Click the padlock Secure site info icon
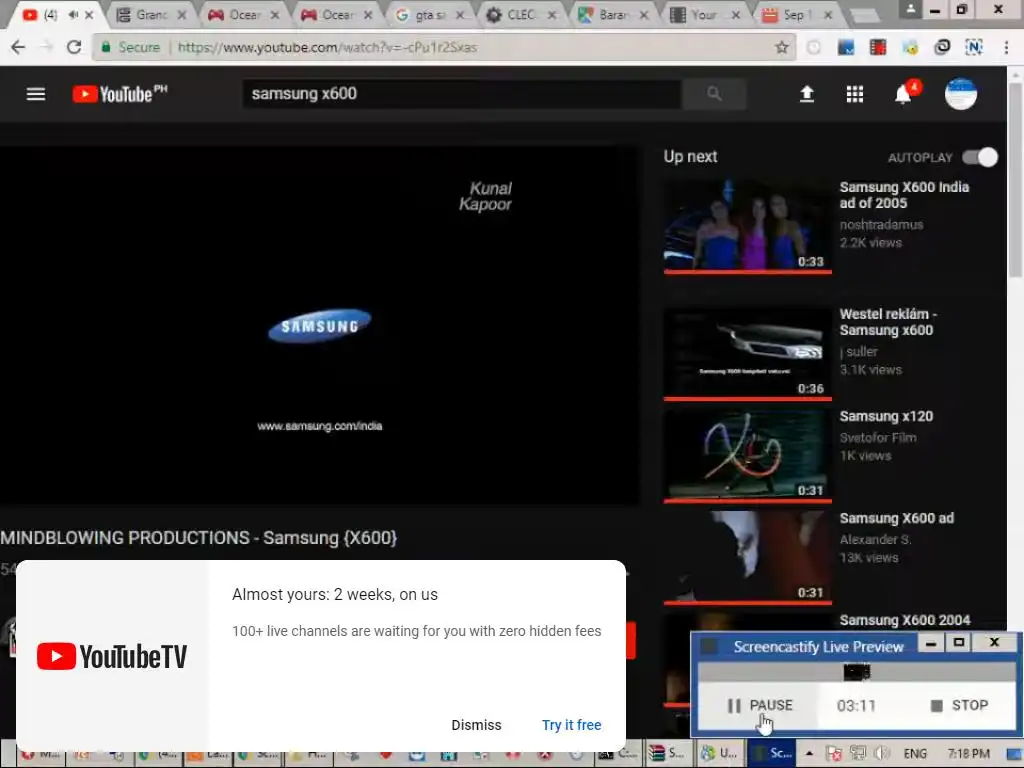 105,47
